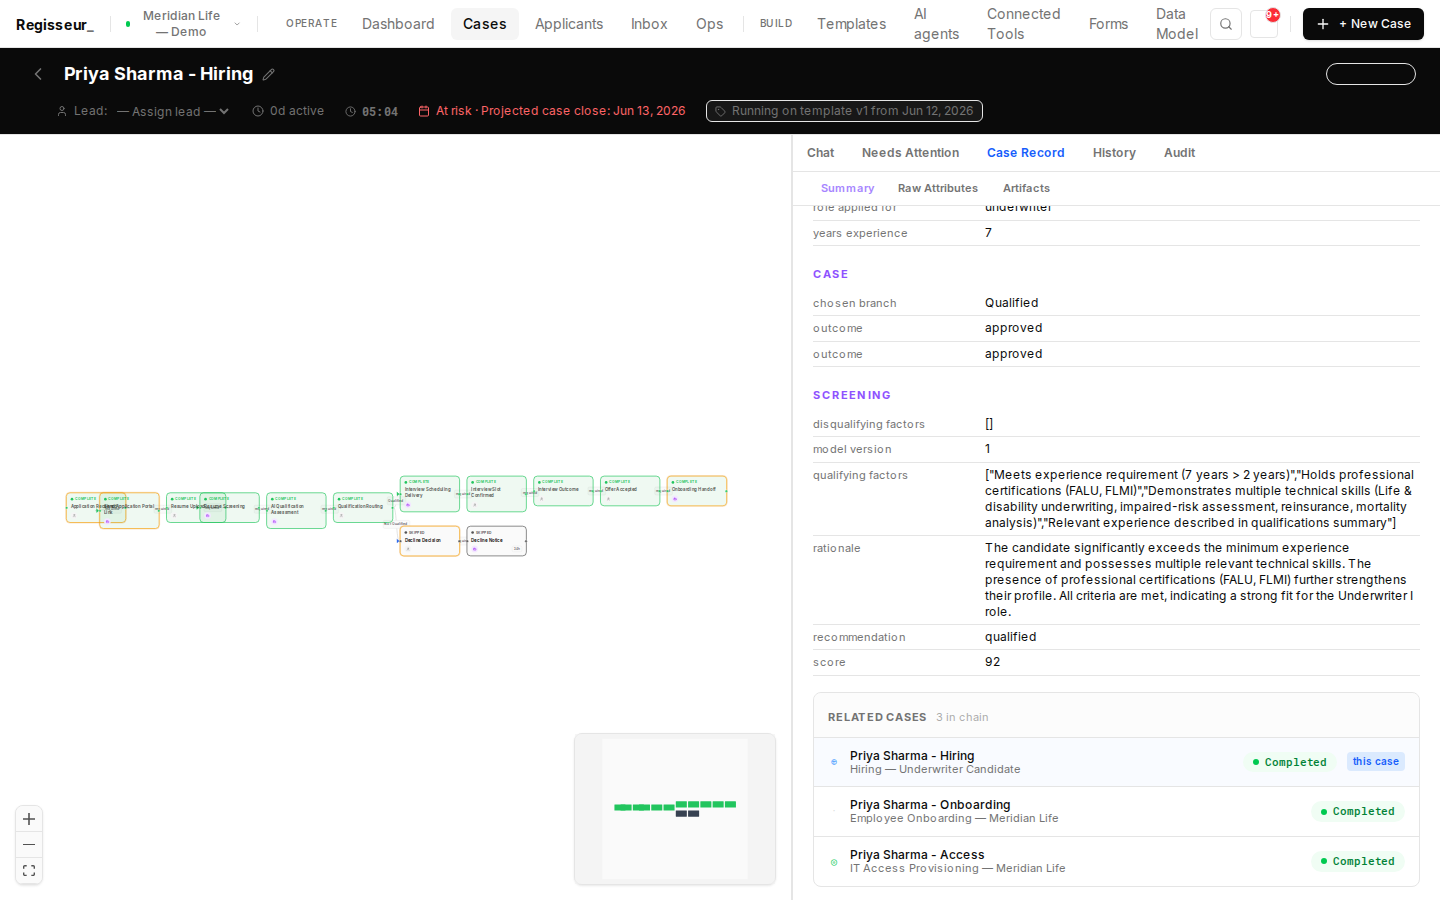Screen dimensions: 1440x900
Task: Click At risk projected close date text
Action: click(561, 111)
